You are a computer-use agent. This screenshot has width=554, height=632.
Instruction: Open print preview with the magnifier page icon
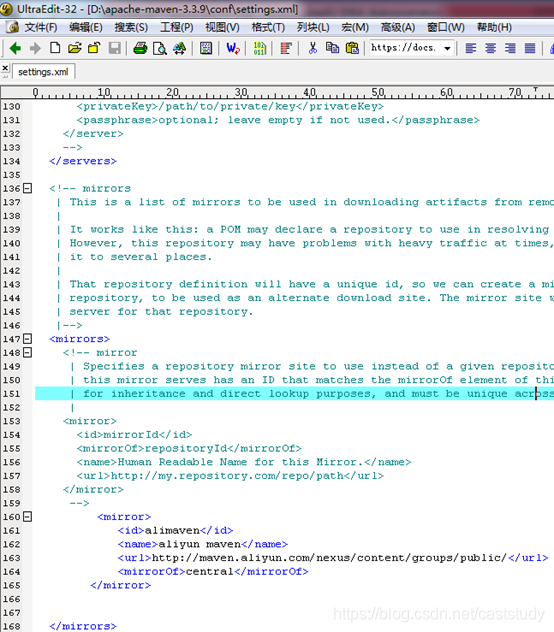point(160,49)
